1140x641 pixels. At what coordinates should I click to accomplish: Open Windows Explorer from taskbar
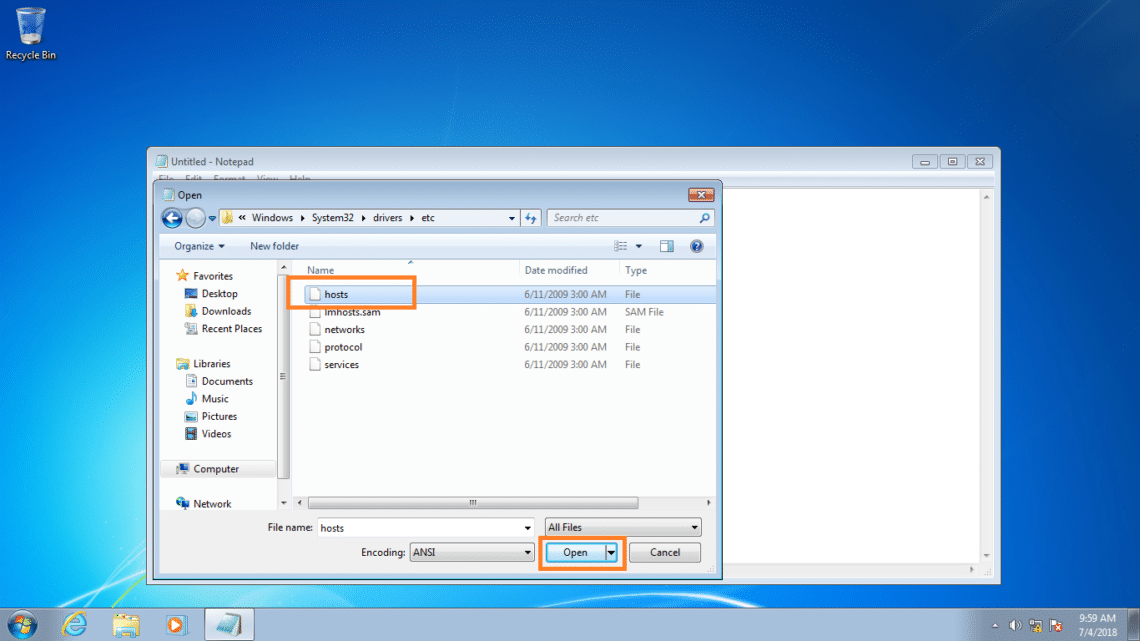[x=126, y=625]
